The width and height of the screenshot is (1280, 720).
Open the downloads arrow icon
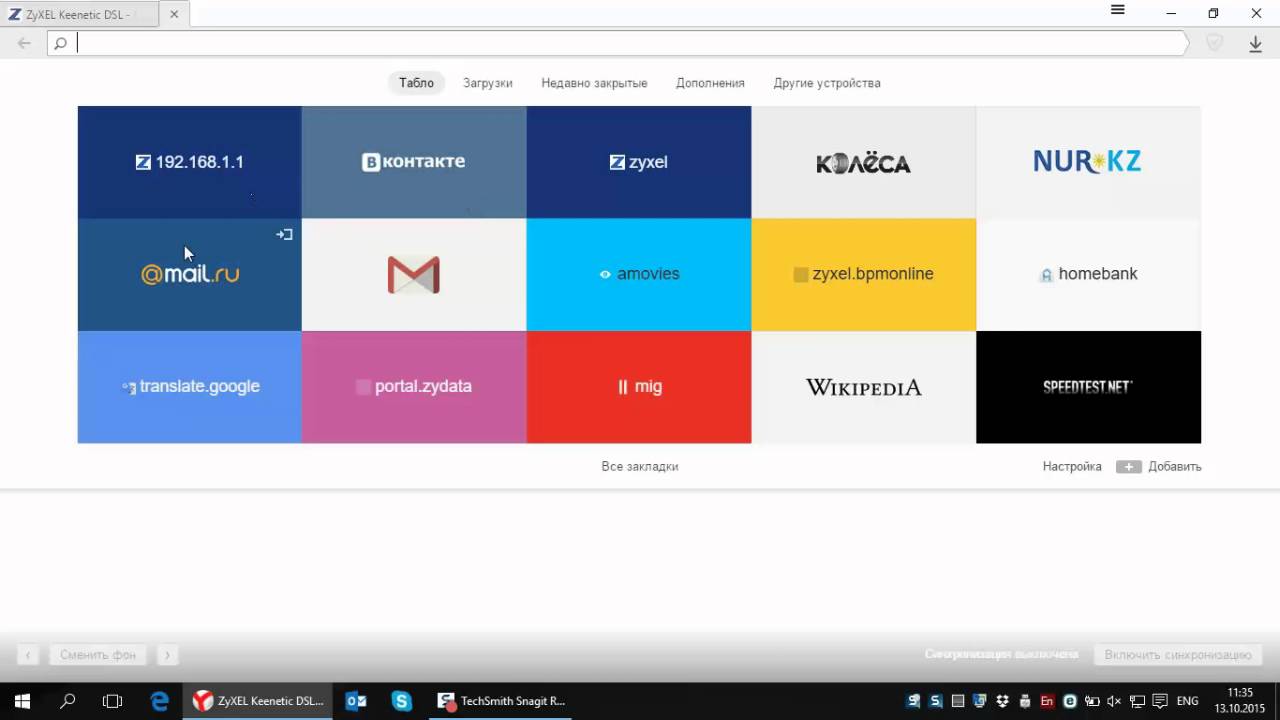pos(1255,44)
